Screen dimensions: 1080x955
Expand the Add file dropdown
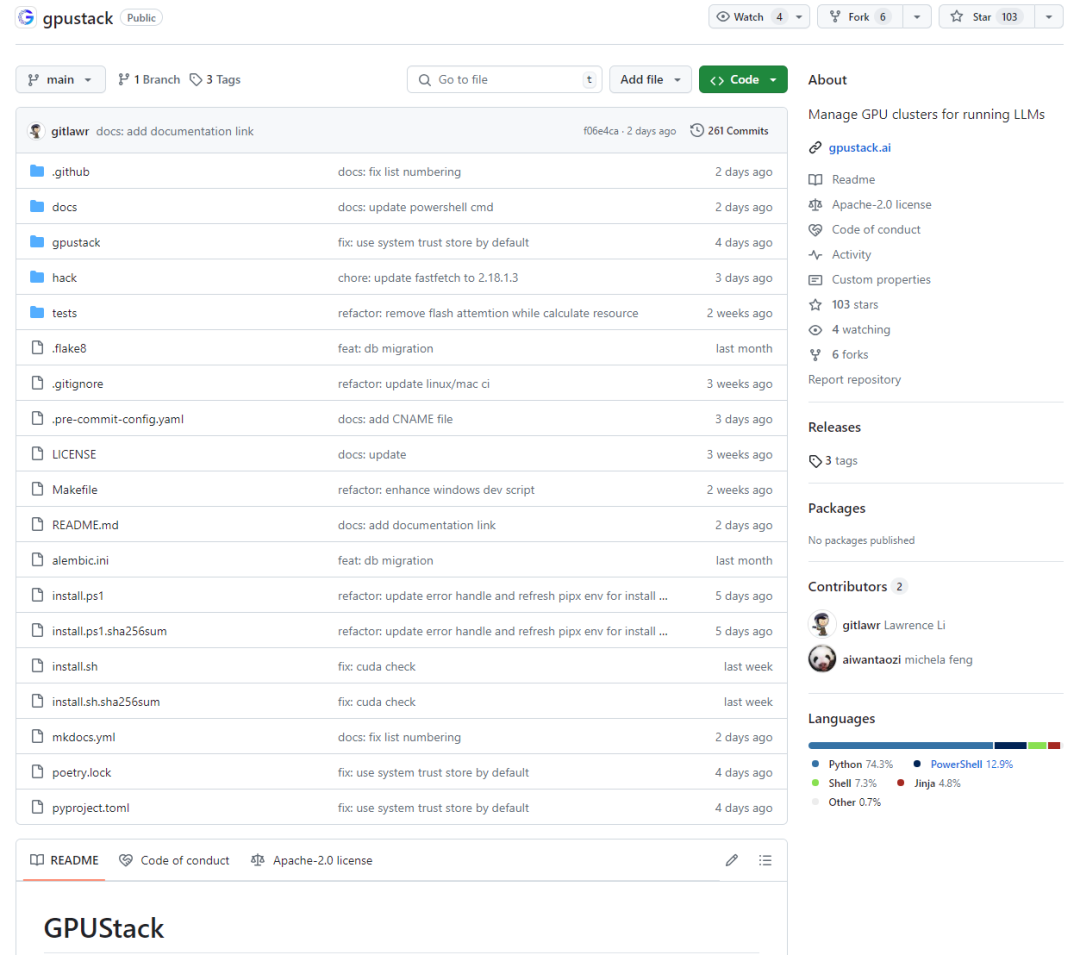tap(650, 79)
